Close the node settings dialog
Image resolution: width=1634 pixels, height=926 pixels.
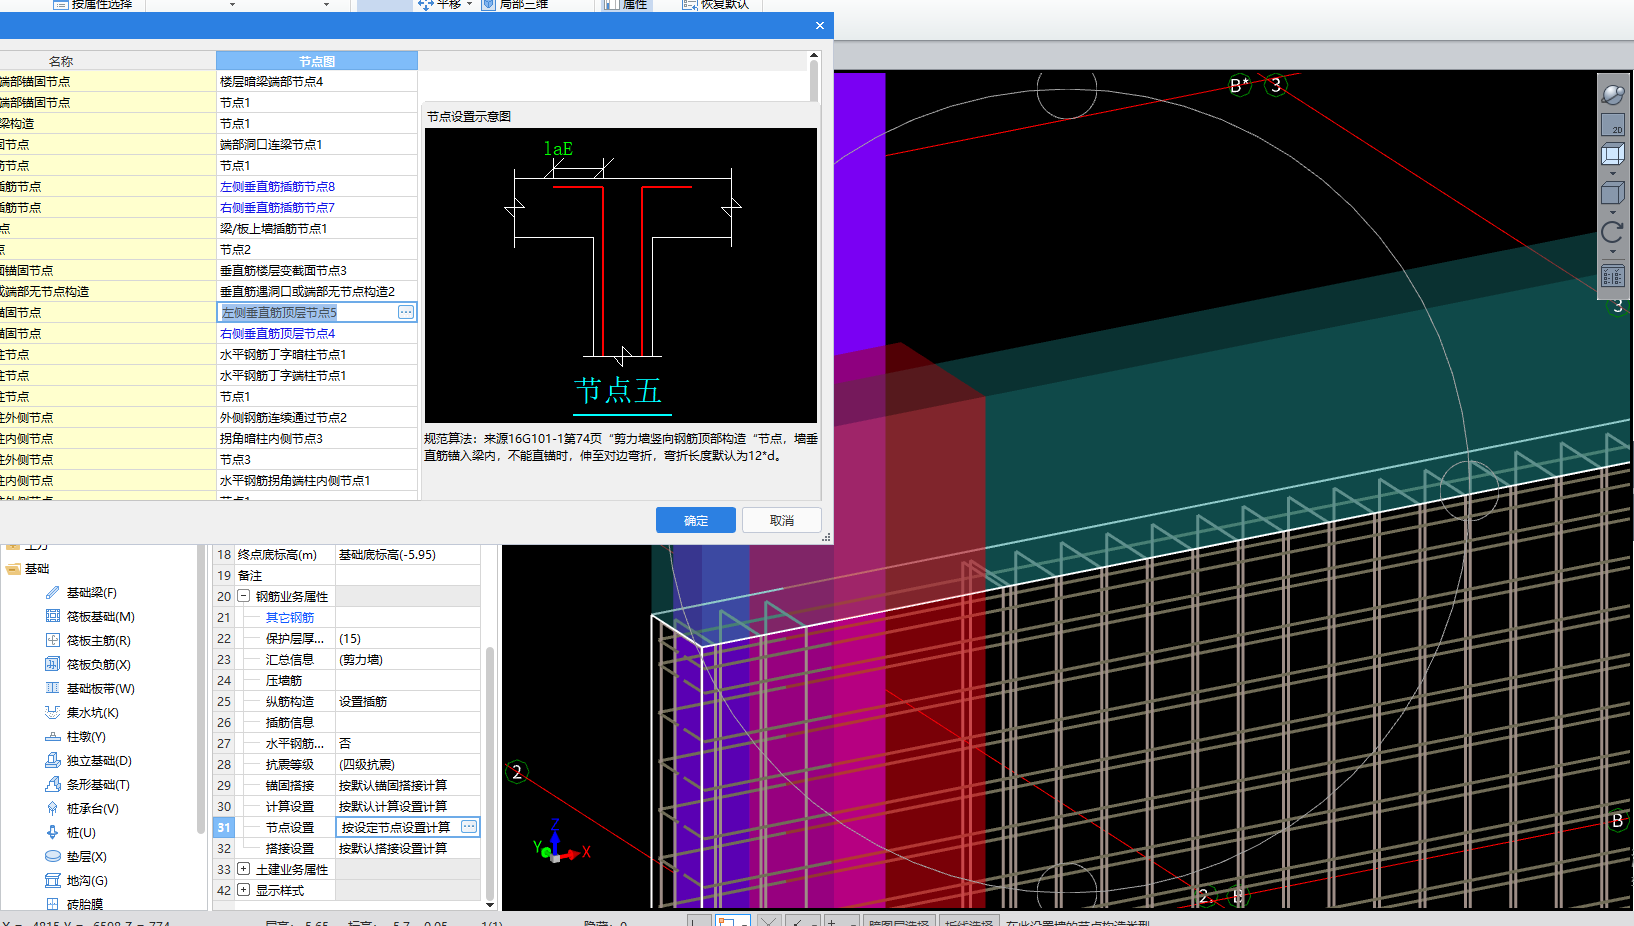tap(820, 26)
